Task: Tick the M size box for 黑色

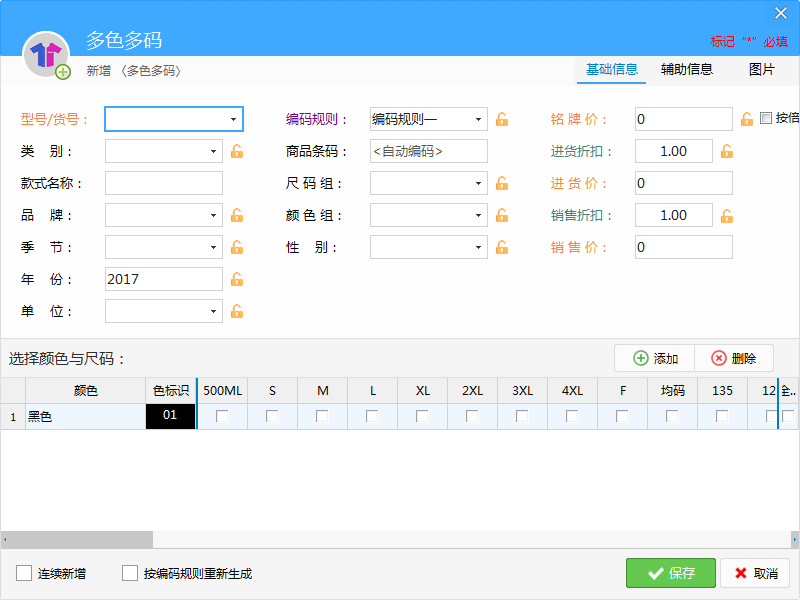Action: click(322, 416)
